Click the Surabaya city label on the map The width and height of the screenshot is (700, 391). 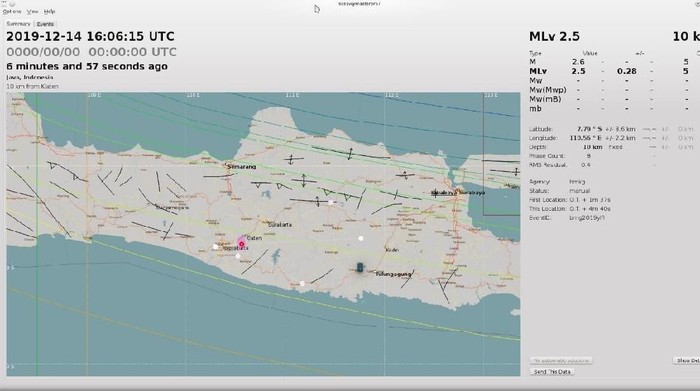pos(472,193)
